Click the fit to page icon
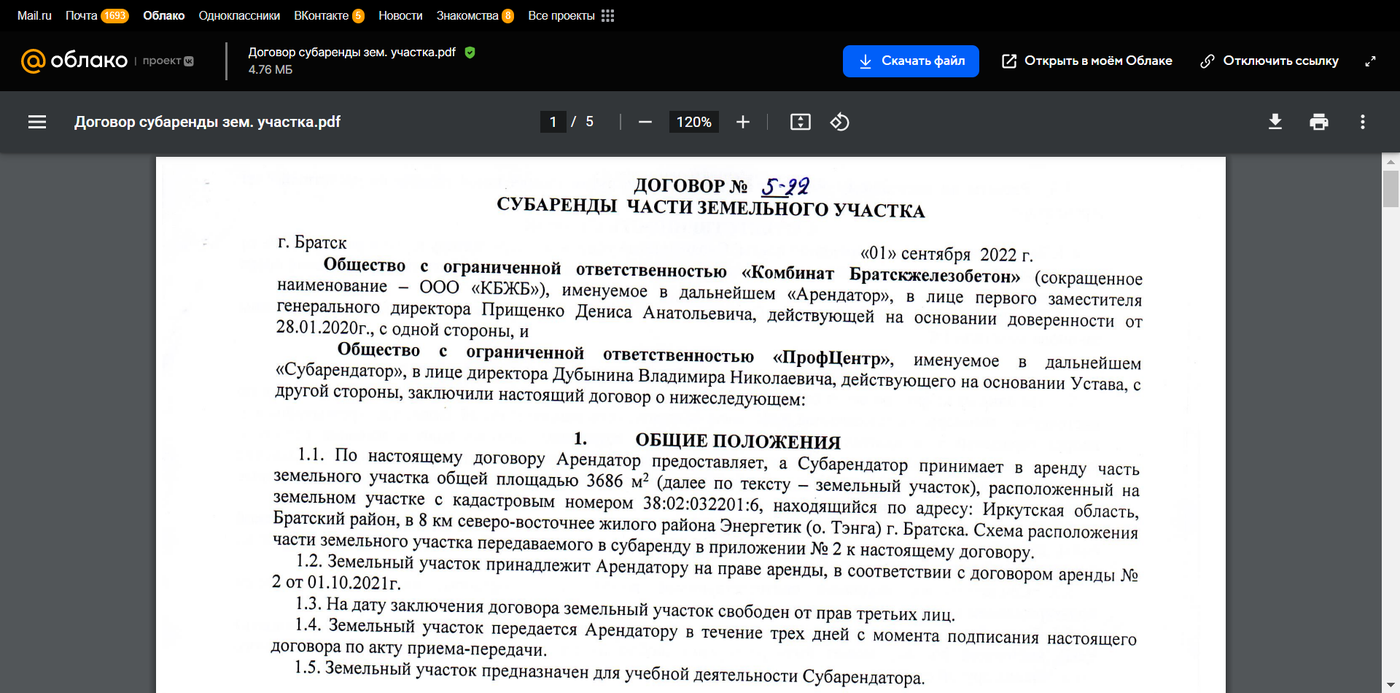The image size is (1400, 693). pos(800,122)
